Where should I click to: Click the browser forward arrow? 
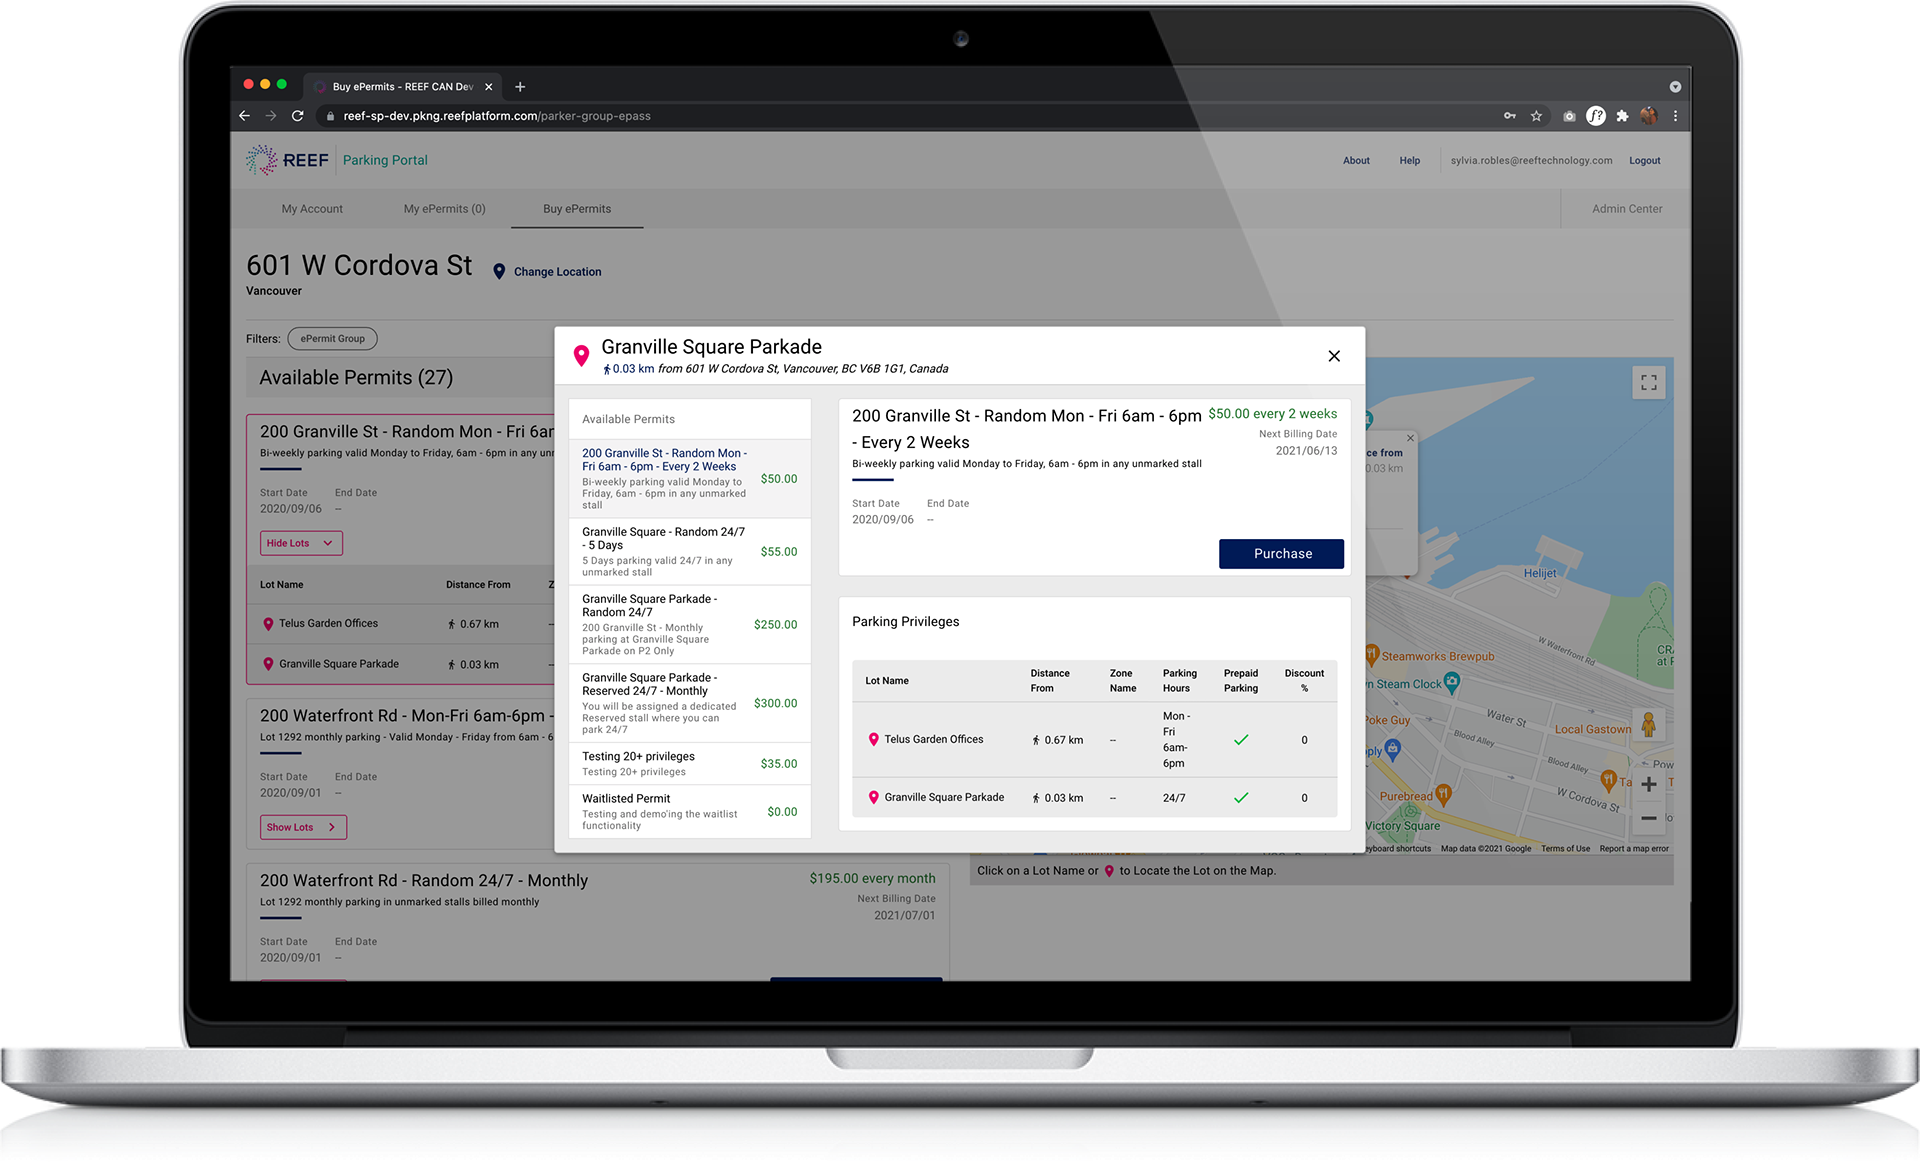click(271, 116)
